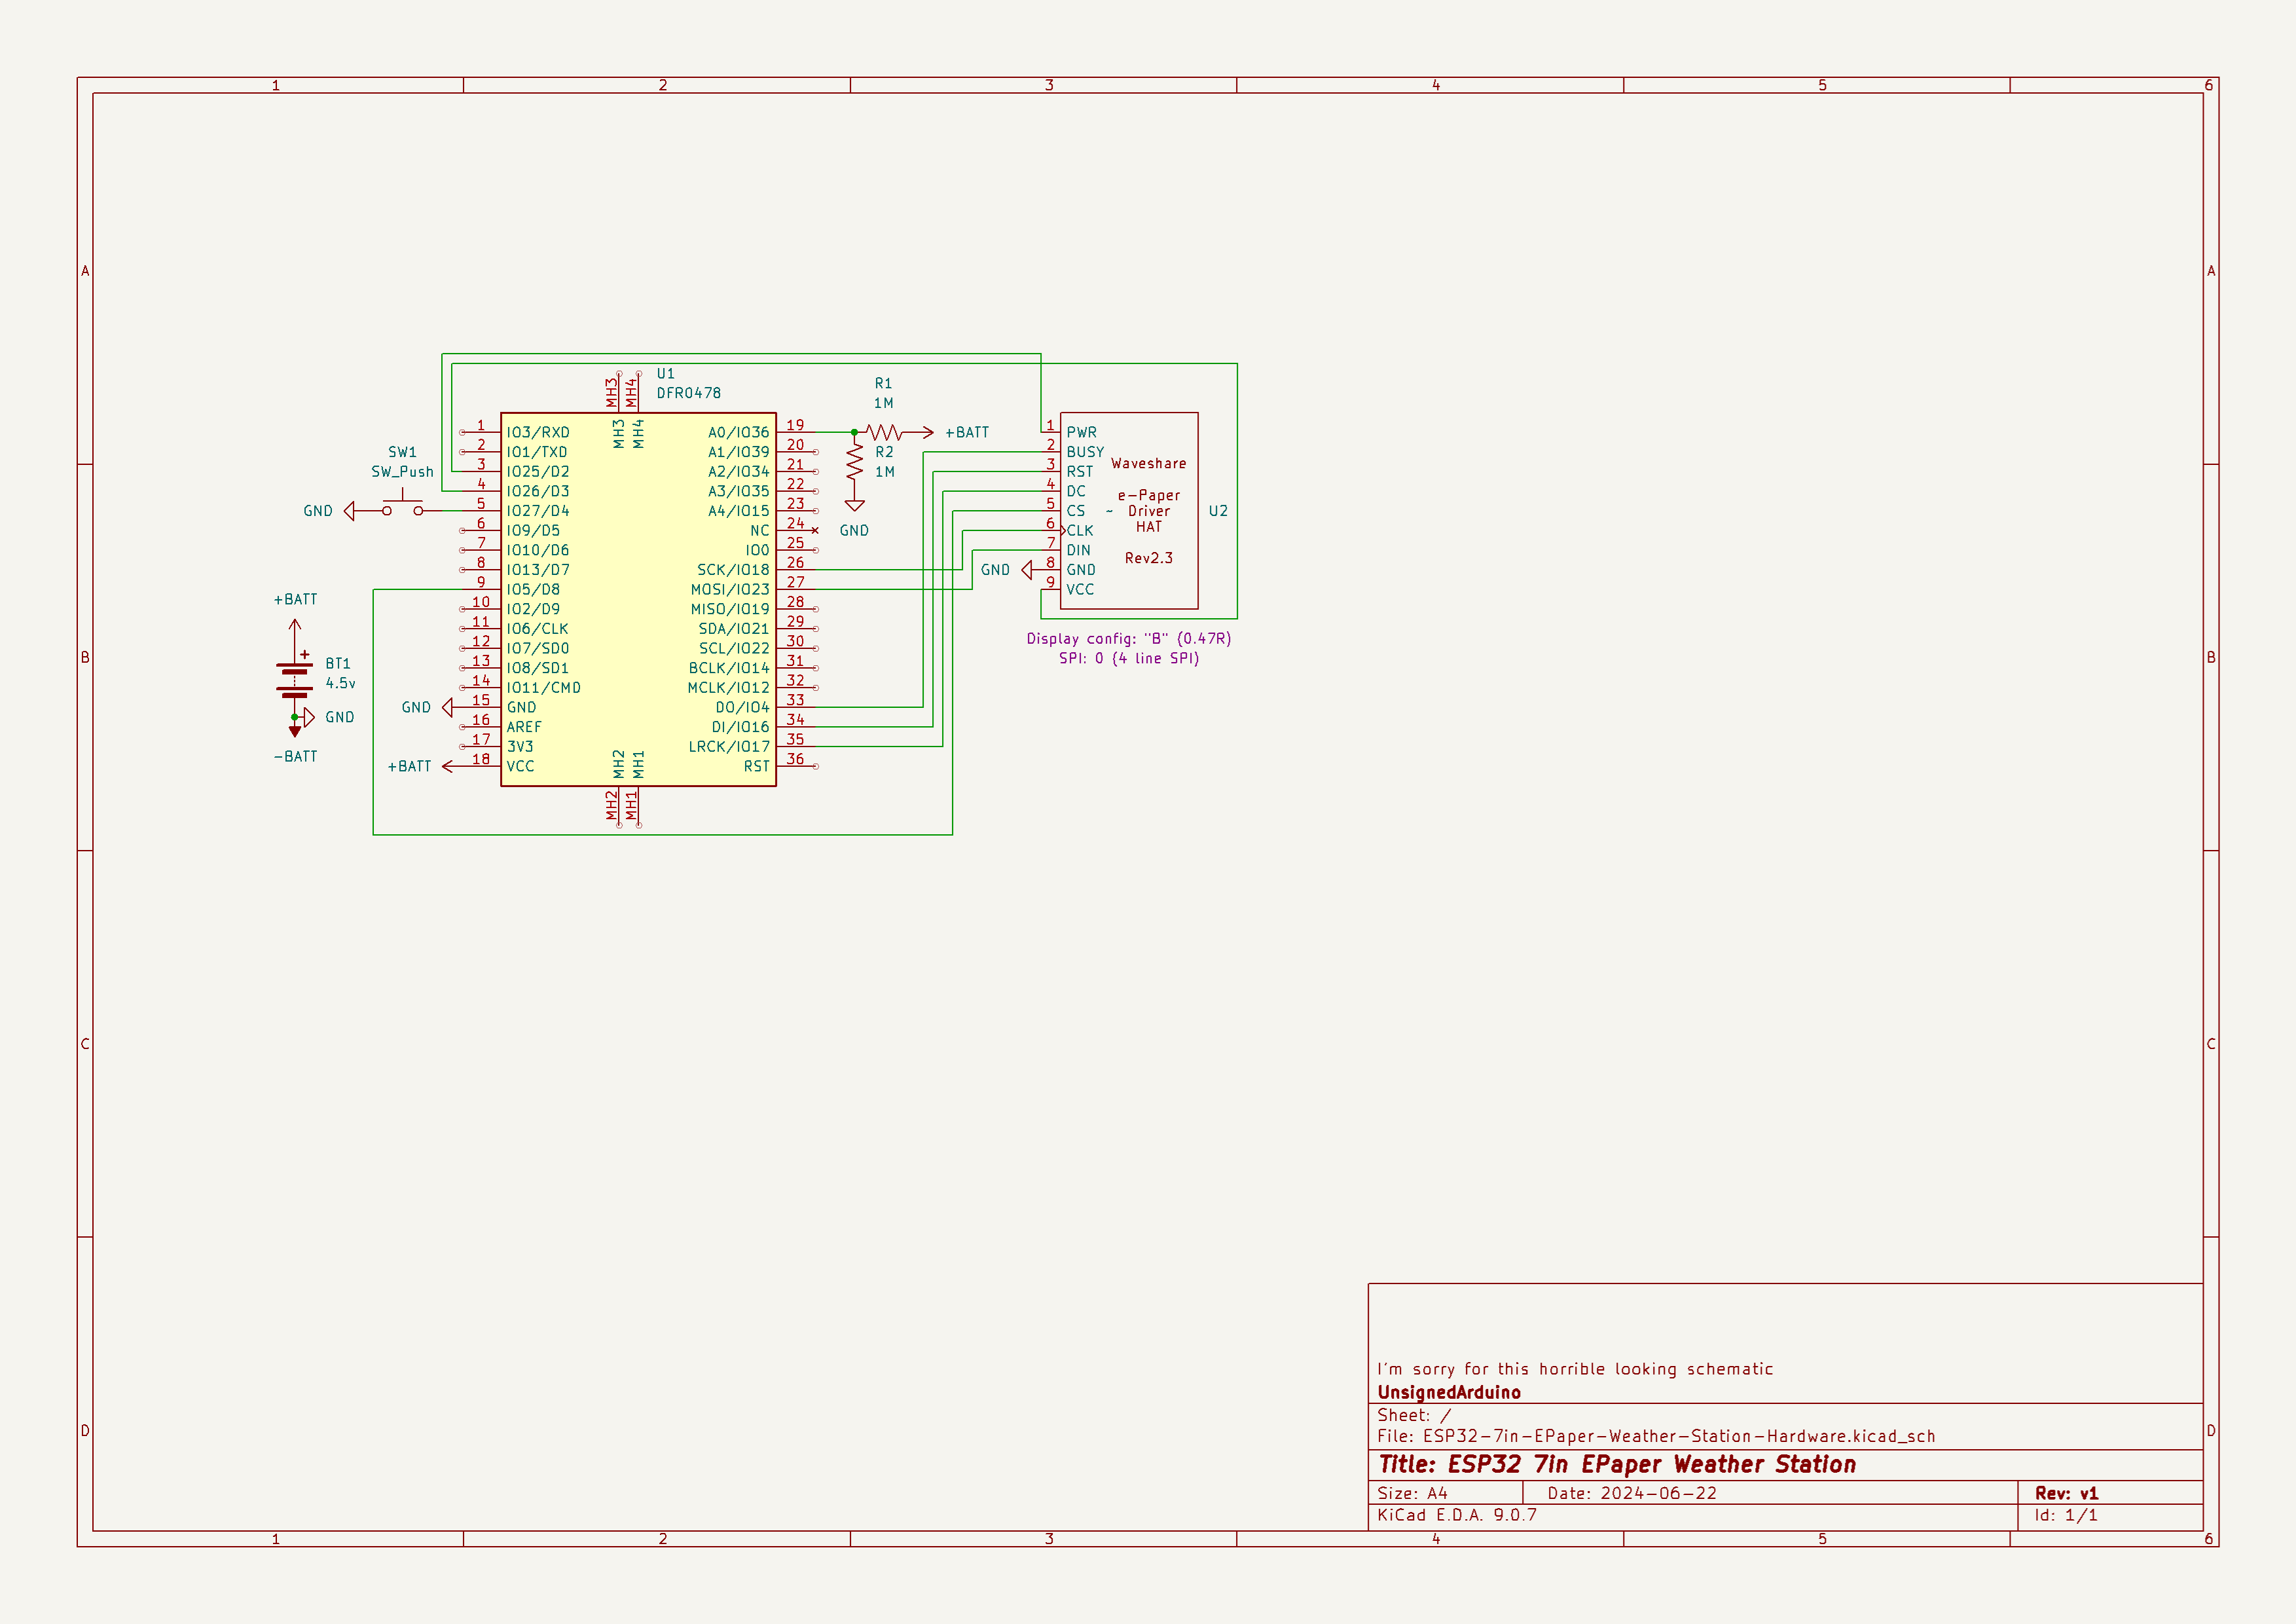Click the DFR0478 value label
The width and height of the screenshot is (2296, 1624).
688,393
